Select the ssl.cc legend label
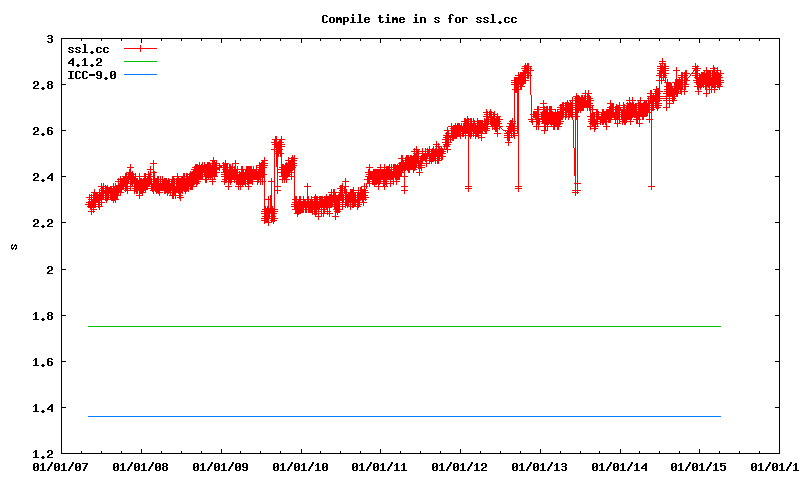The height and width of the screenshot is (480, 800). point(88,49)
